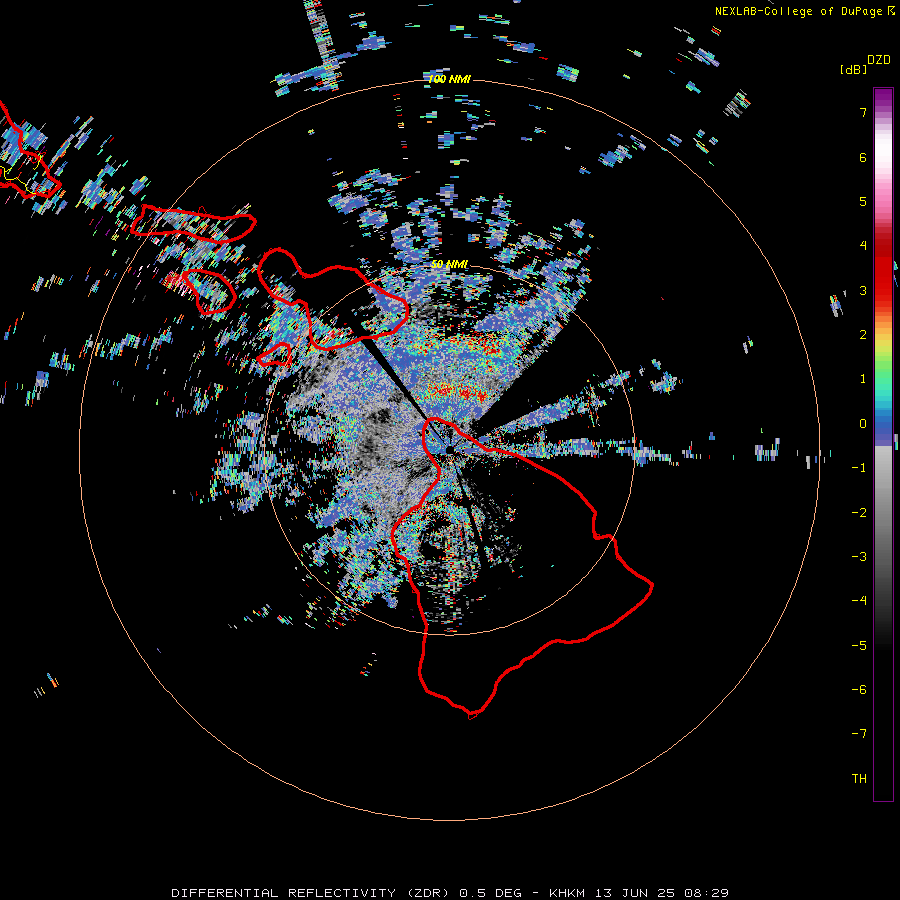Viewport: 900px width, 900px height.
Task: Click the purple top of the color bar
Action: point(883,98)
